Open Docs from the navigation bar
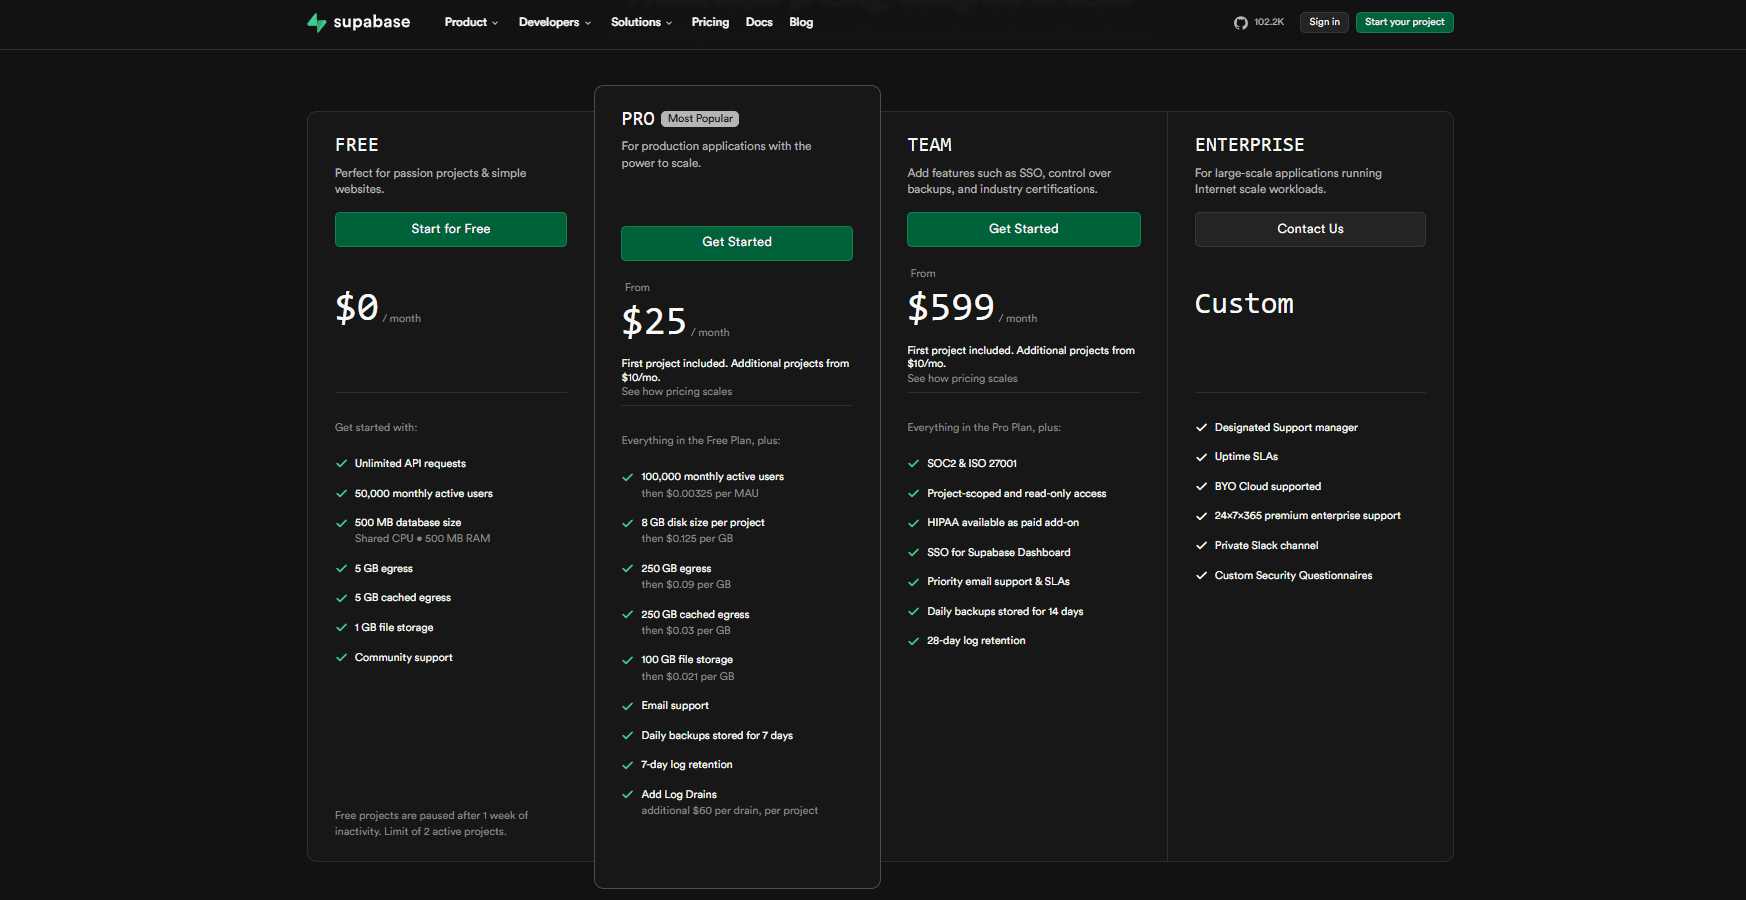This screenshot has height=900, width=1746. (x=759, y=22)
